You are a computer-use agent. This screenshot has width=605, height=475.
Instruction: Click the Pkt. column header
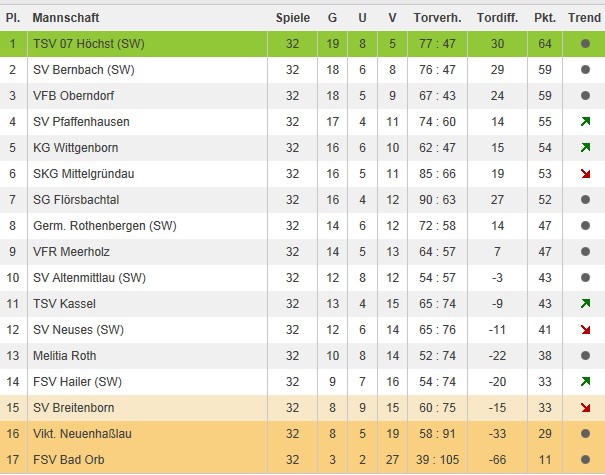tap(545, 18)
